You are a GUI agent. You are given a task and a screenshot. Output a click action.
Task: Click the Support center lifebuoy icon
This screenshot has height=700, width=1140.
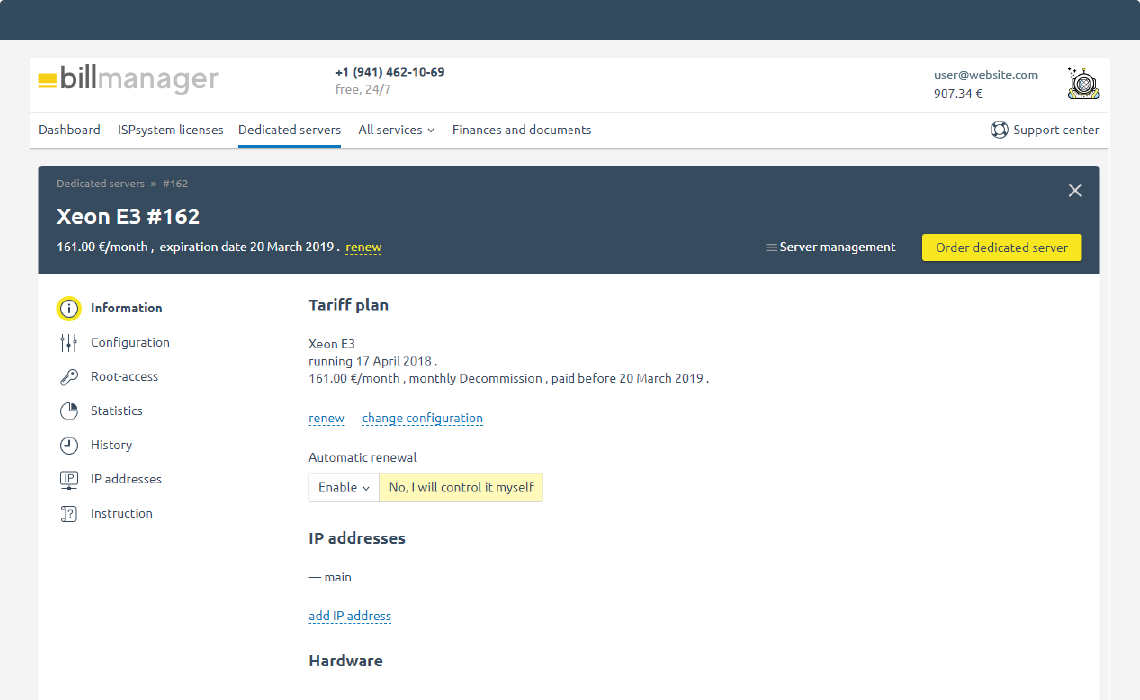1000,129
